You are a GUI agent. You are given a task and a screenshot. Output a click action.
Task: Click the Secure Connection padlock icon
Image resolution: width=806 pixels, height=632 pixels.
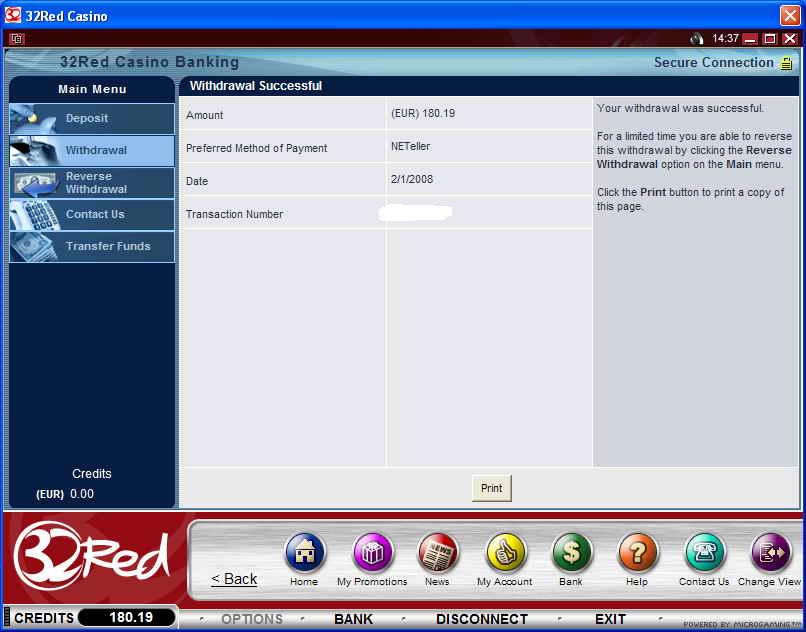pyautogui.click(x=786, y=63)
